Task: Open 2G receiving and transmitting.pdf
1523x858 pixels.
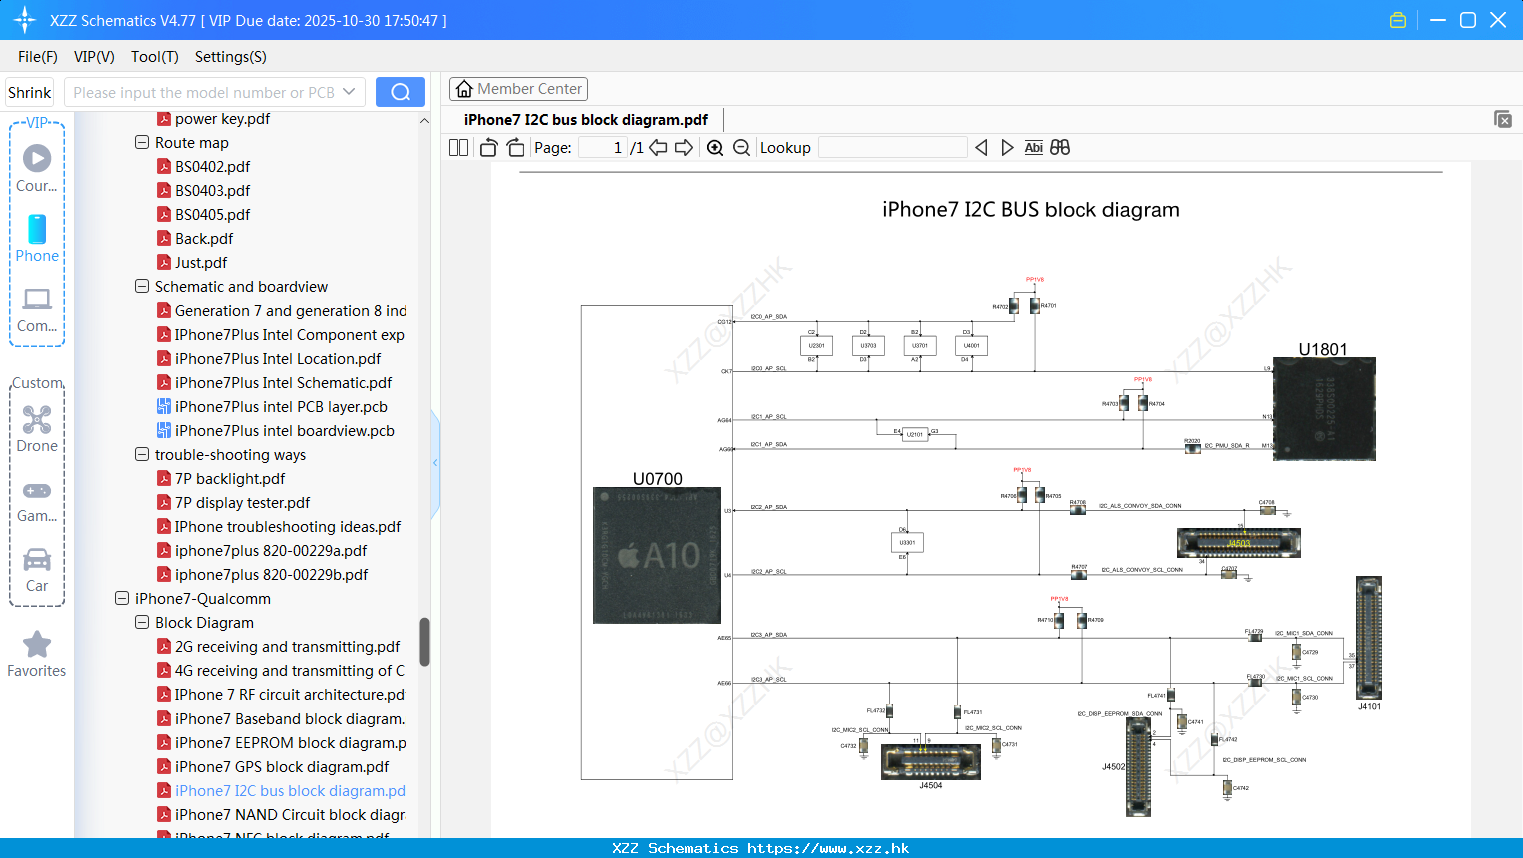Action: [287, 647]
